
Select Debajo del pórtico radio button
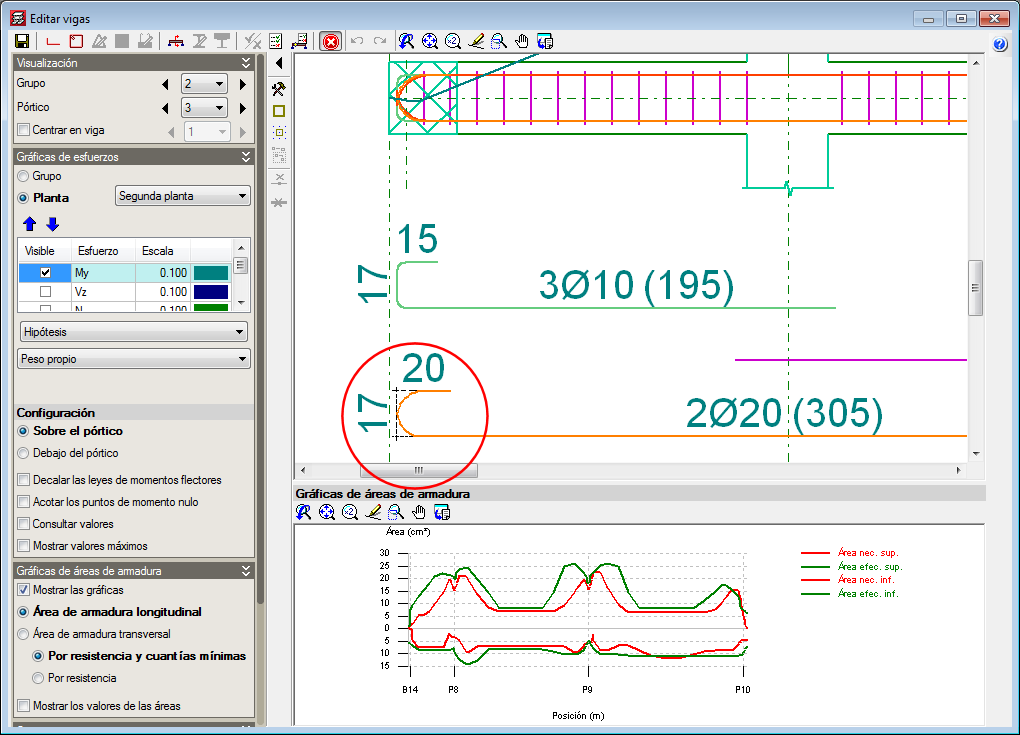pyautogui.click(x=24, y=453)
